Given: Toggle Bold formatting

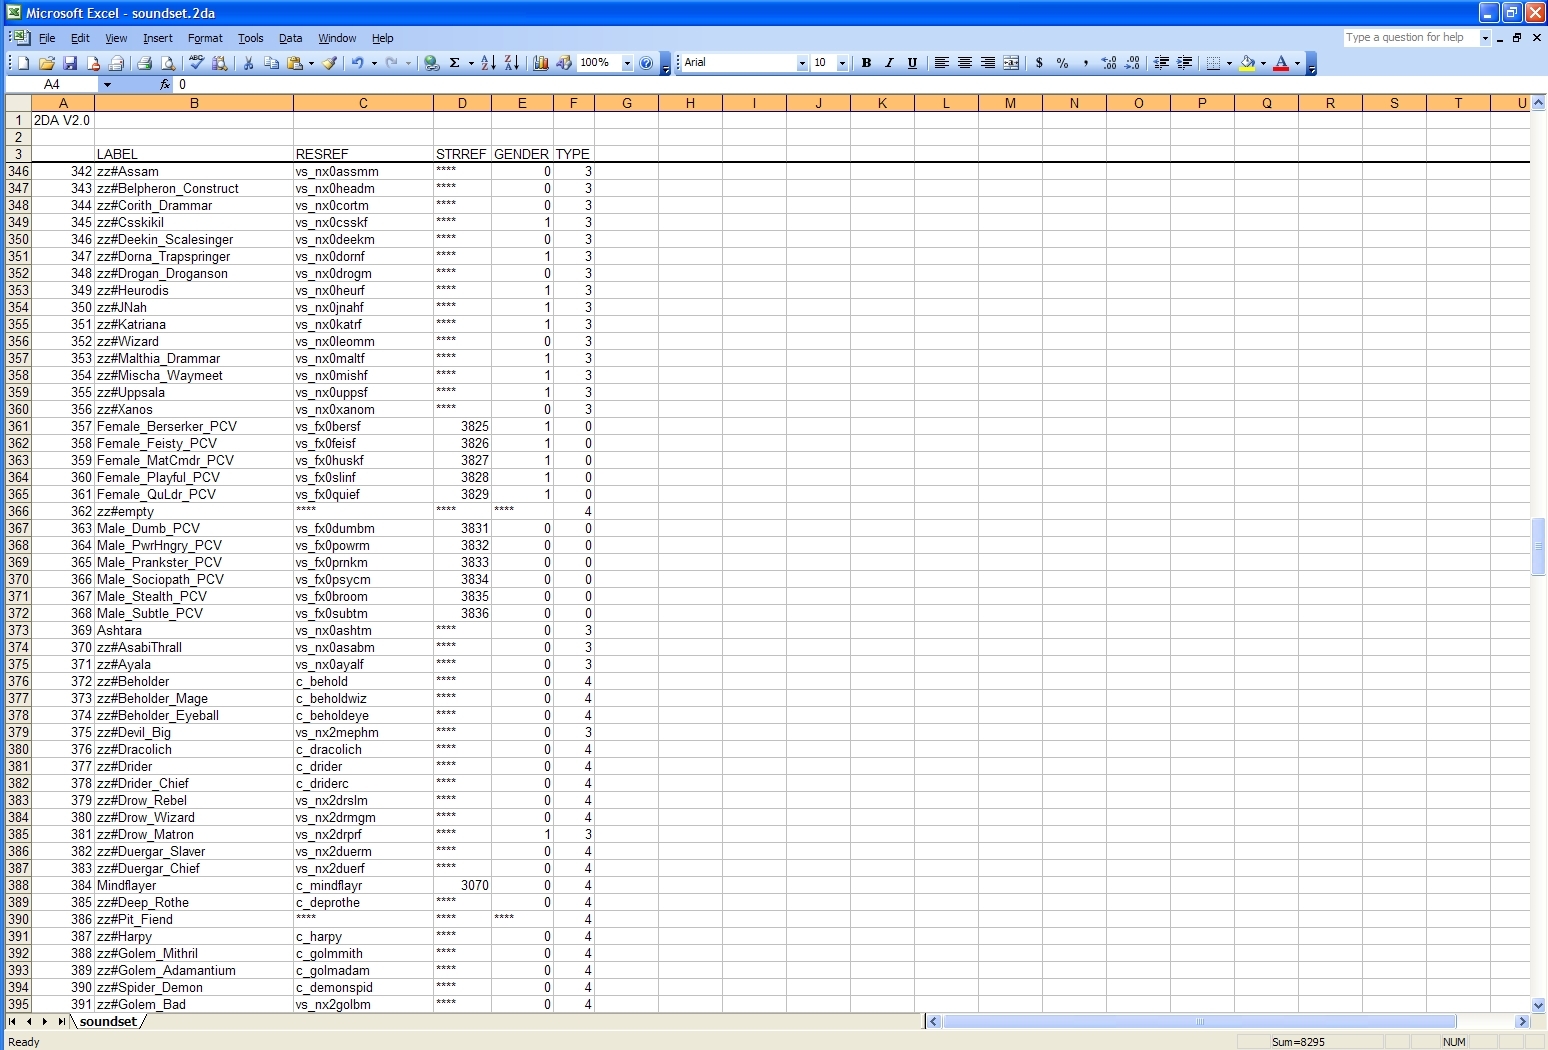Looking at the screenshot, I should 866,63.
